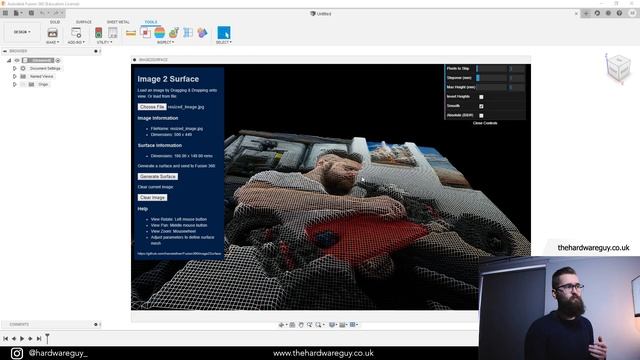Activate the root component radio button
Screen dimensions: 640x360
click(x=58, y=60)
